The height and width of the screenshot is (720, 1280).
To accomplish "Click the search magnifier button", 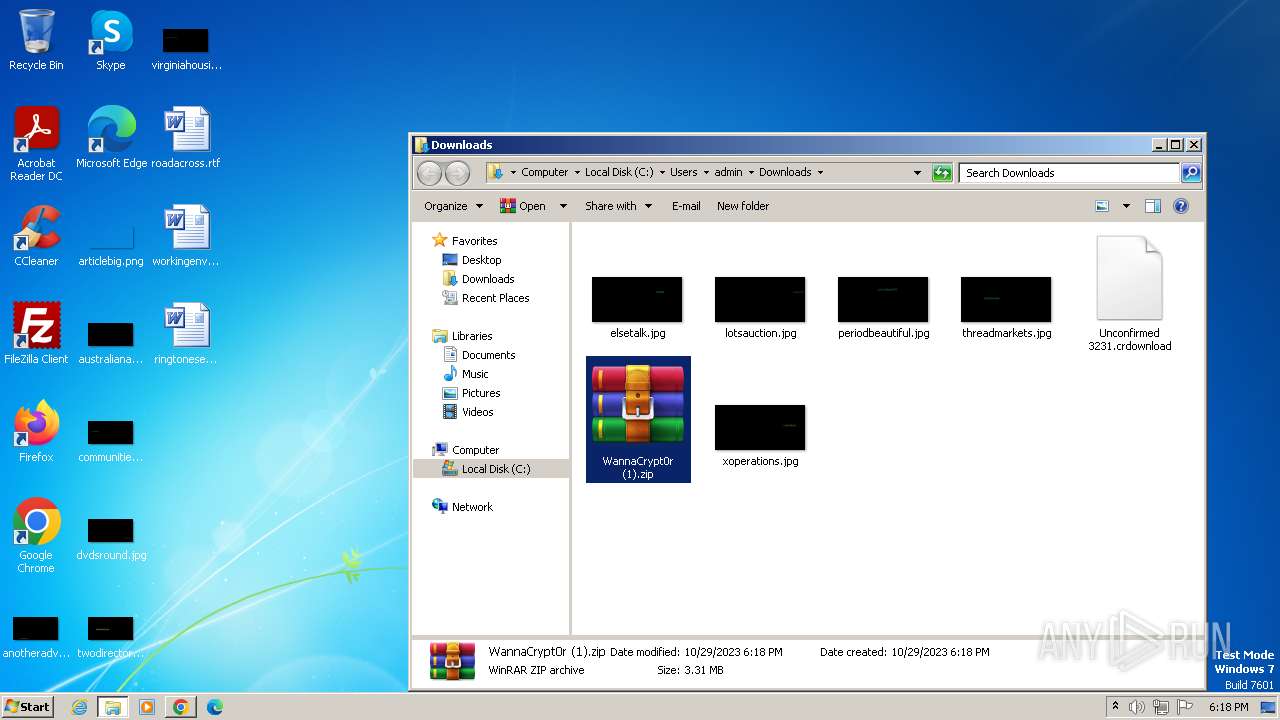I will 1191,173.
